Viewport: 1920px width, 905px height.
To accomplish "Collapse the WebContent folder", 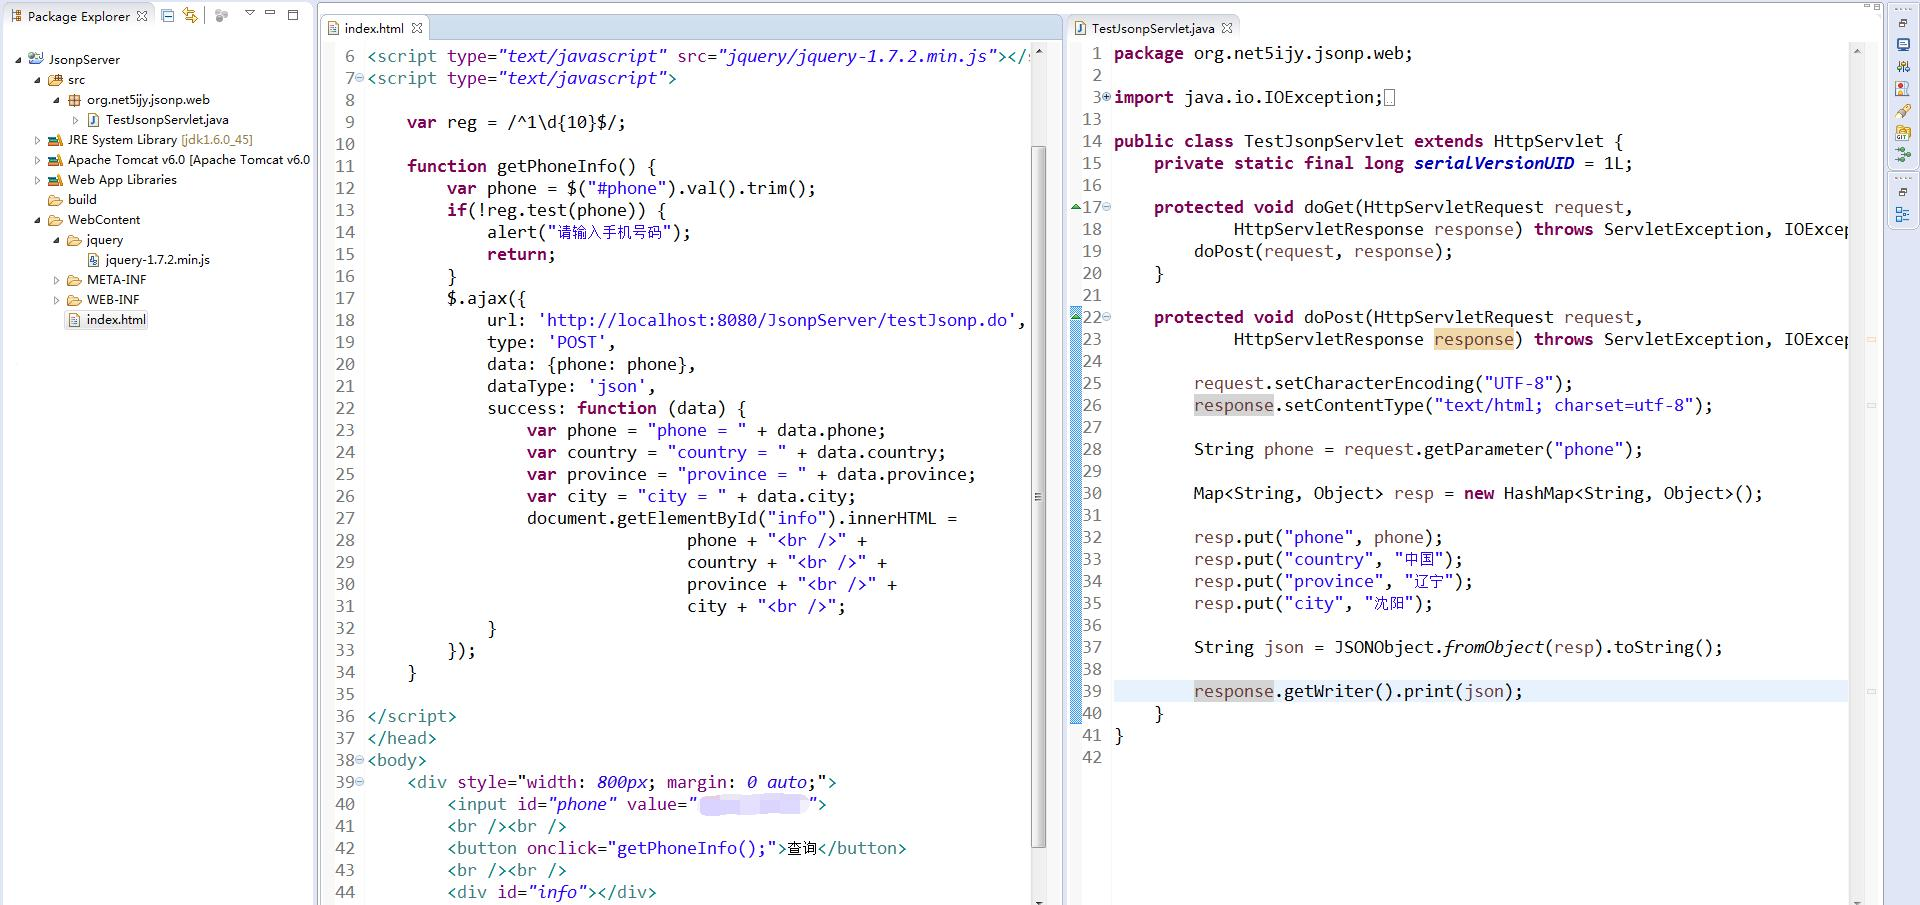I will coord(37,220).
